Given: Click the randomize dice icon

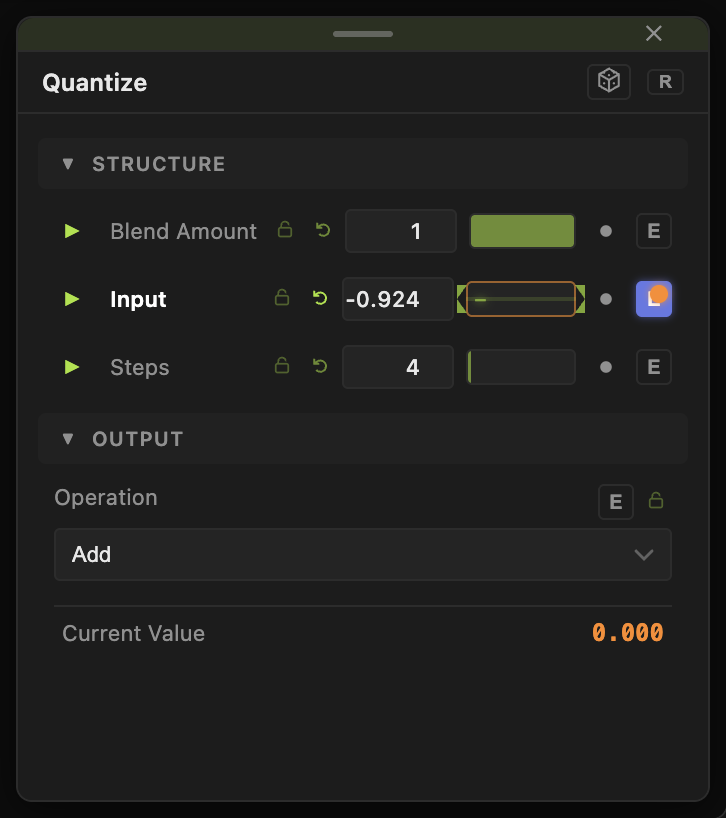Looking at the screenshot, I should click(609, 81).
